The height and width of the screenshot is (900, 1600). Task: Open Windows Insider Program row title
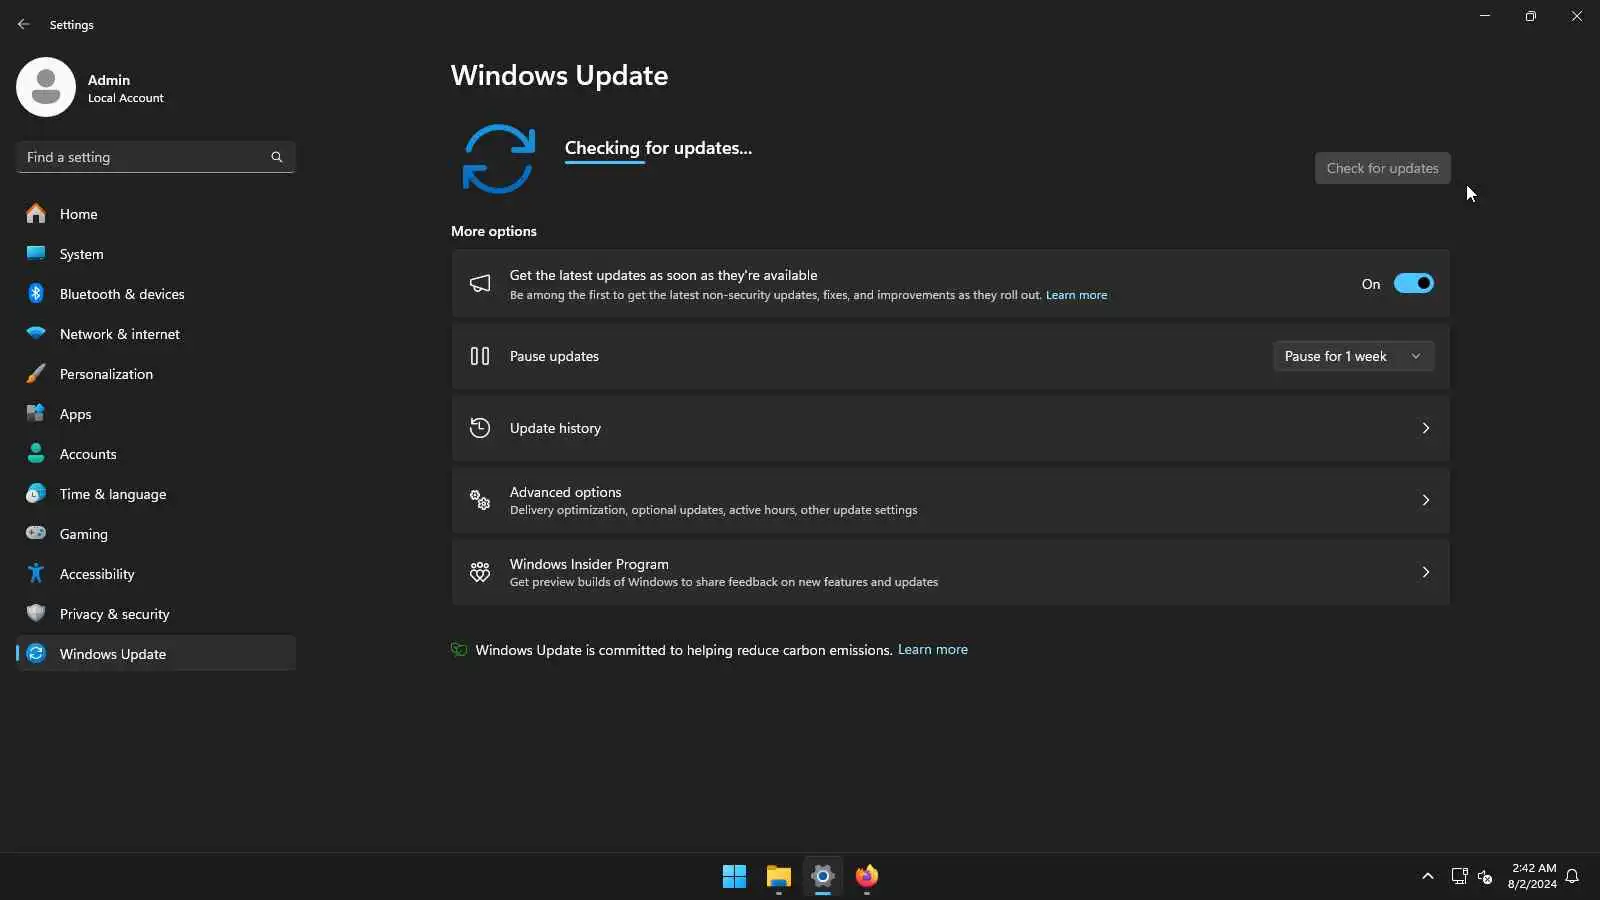[589, 564]
